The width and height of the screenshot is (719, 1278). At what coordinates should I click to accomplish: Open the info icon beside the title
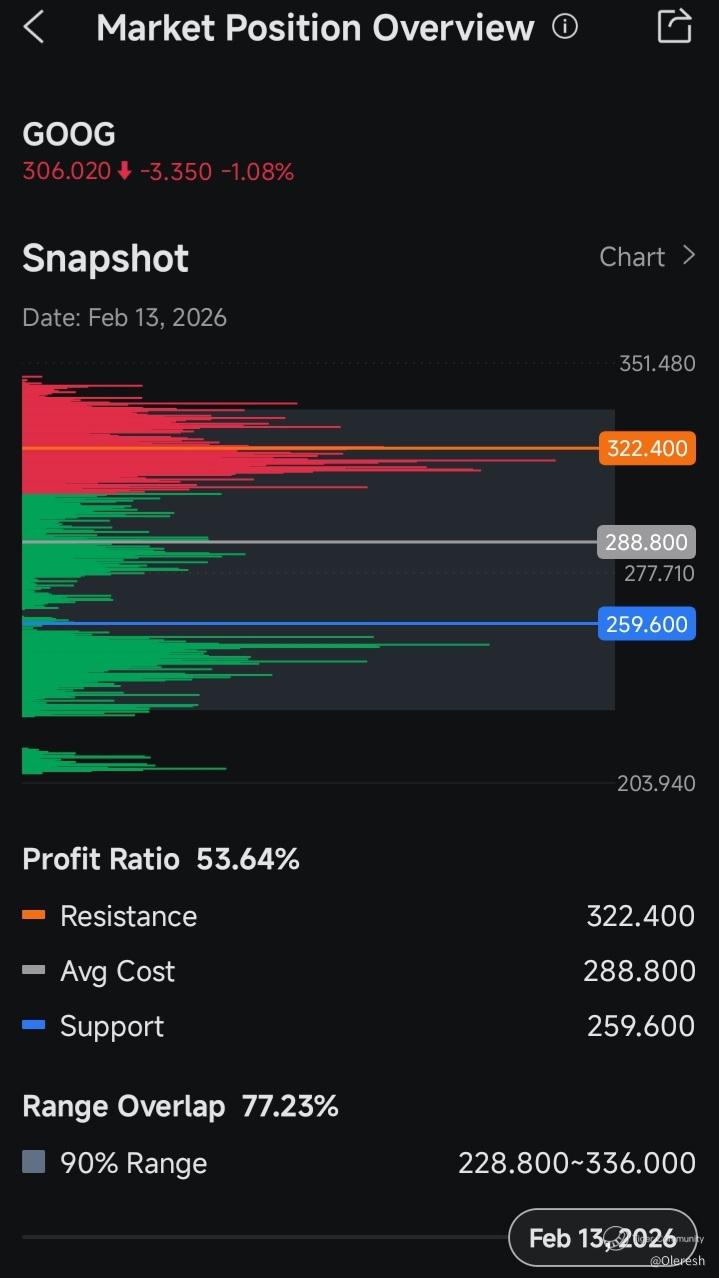point(565,27)
